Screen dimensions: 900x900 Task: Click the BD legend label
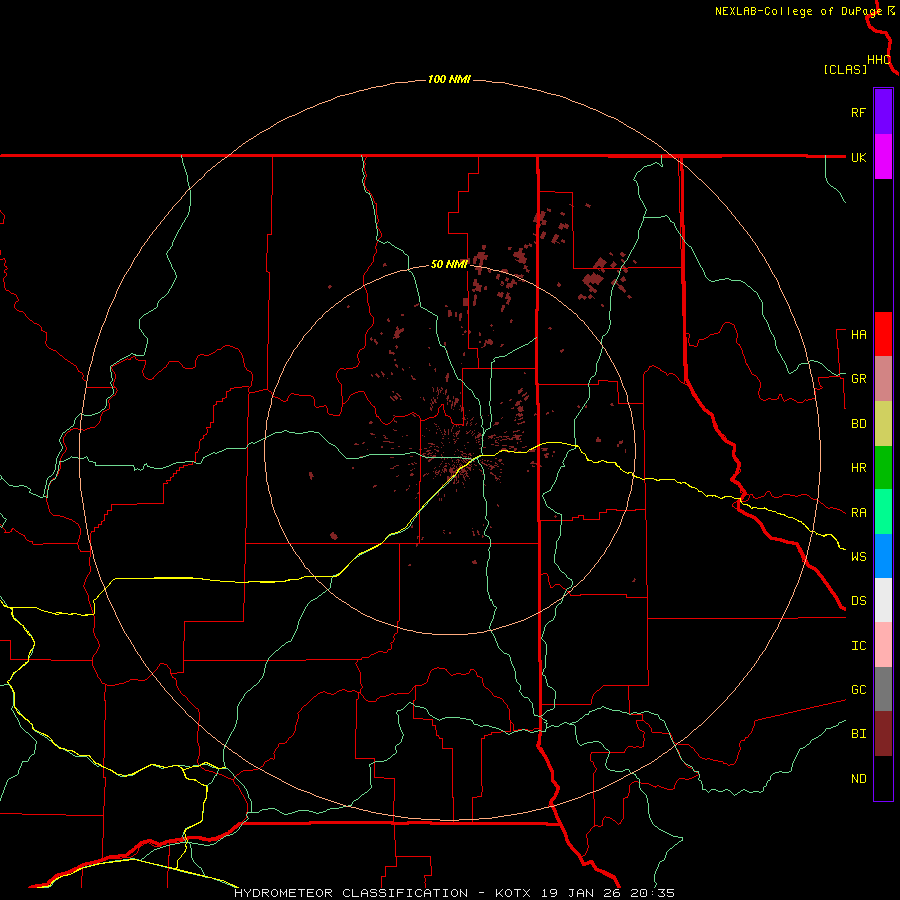coord(858,424)
